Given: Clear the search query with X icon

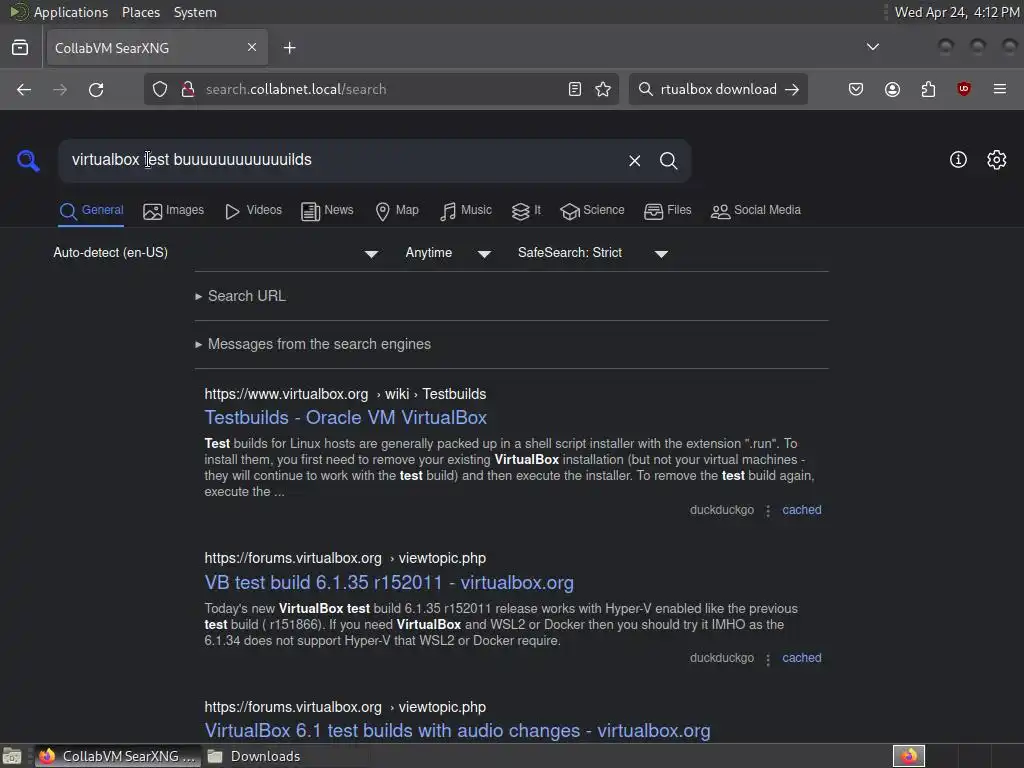Looking at the screenshot, I should [635, 161].
